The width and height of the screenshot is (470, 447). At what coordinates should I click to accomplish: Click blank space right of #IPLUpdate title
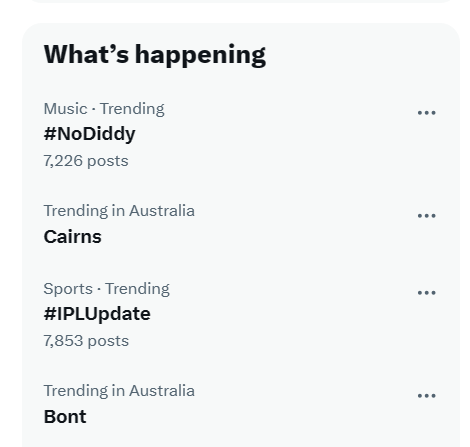click(280, 314)
